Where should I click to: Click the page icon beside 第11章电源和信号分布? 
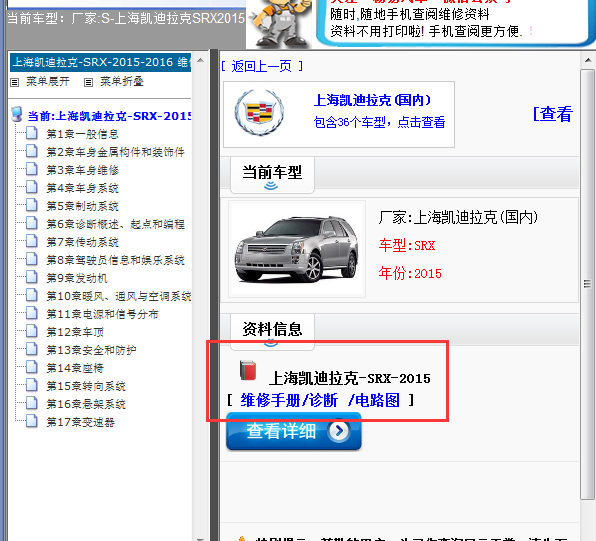[32, 314]
